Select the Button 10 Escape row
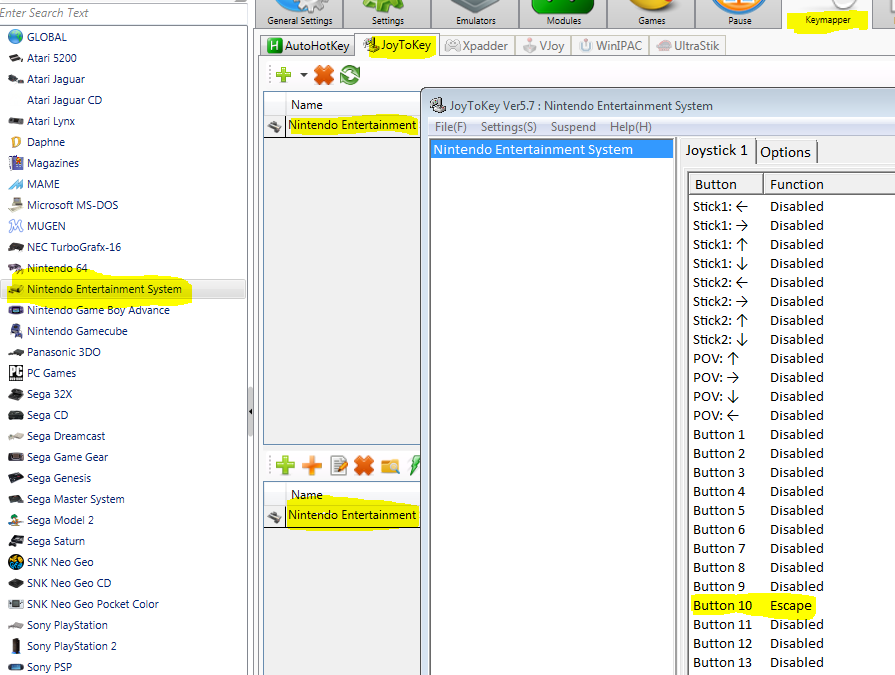This screenshot has height=675, width=895. point(752,606)
